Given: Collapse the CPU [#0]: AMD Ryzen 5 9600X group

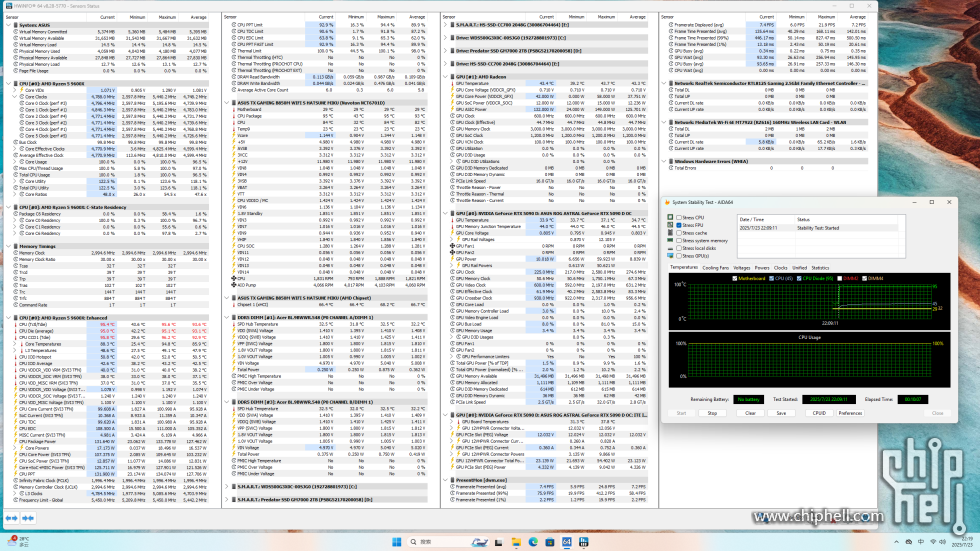Looking at the screenshot, I should click(8, 83).
